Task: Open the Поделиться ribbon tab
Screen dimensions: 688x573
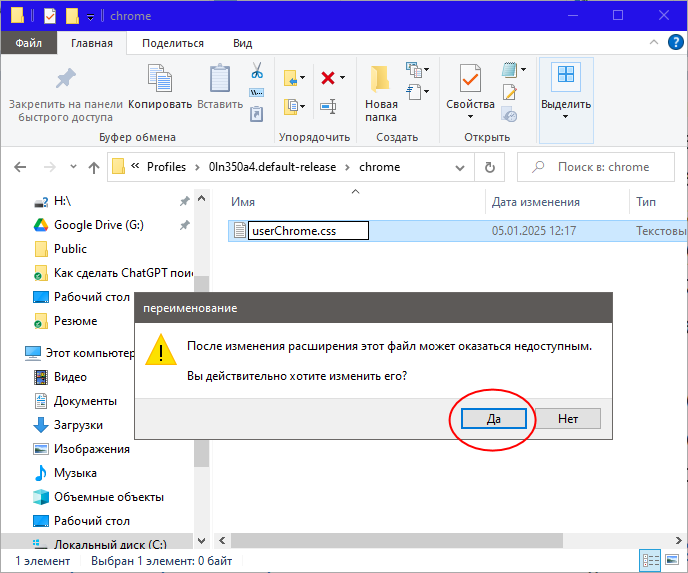Action: (173, 43)
